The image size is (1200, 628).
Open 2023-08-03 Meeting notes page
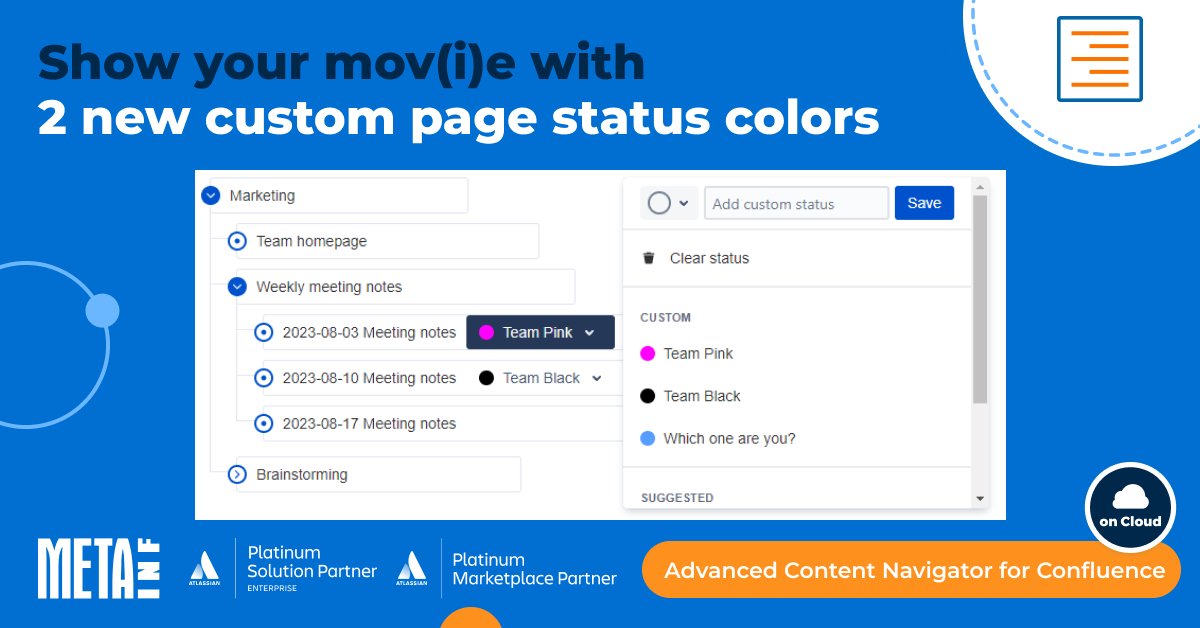click(369, 333)
